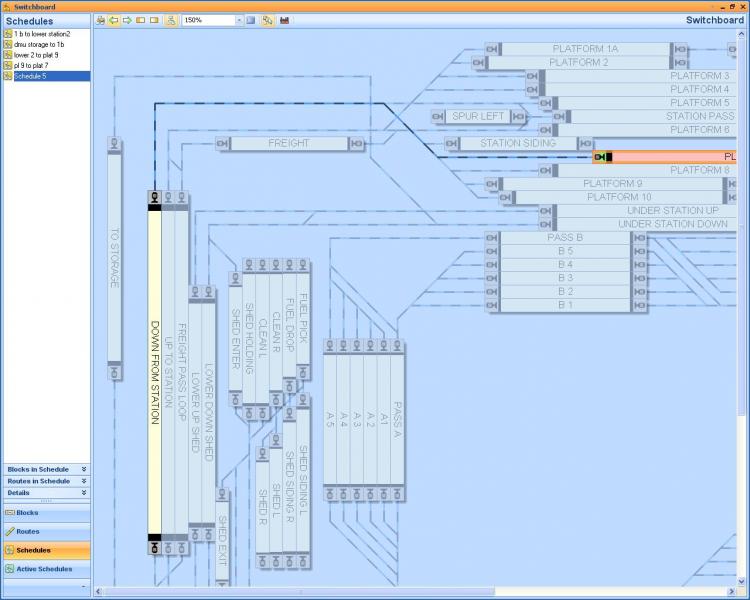Open the Active Schedules panel

click(45, 569)
